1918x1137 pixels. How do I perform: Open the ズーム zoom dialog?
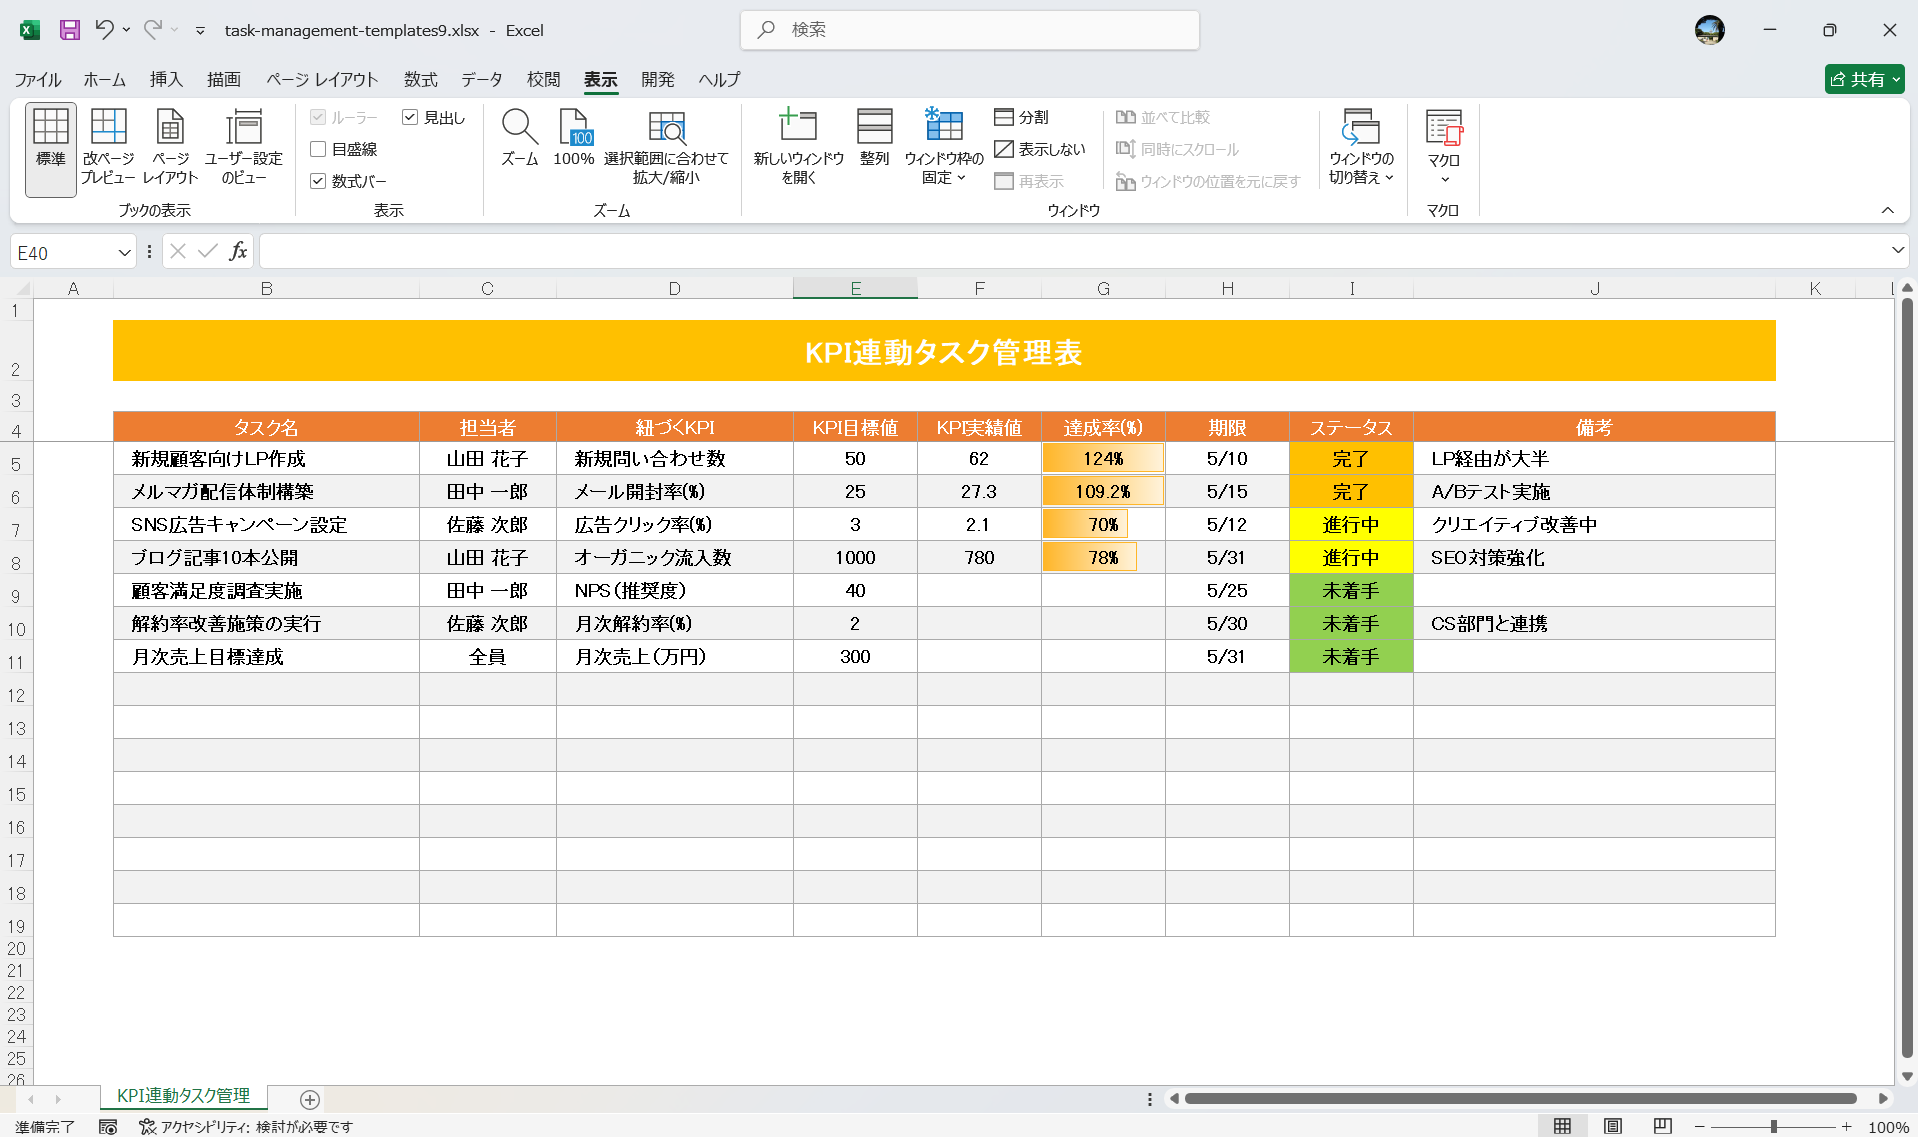(520, 138)
